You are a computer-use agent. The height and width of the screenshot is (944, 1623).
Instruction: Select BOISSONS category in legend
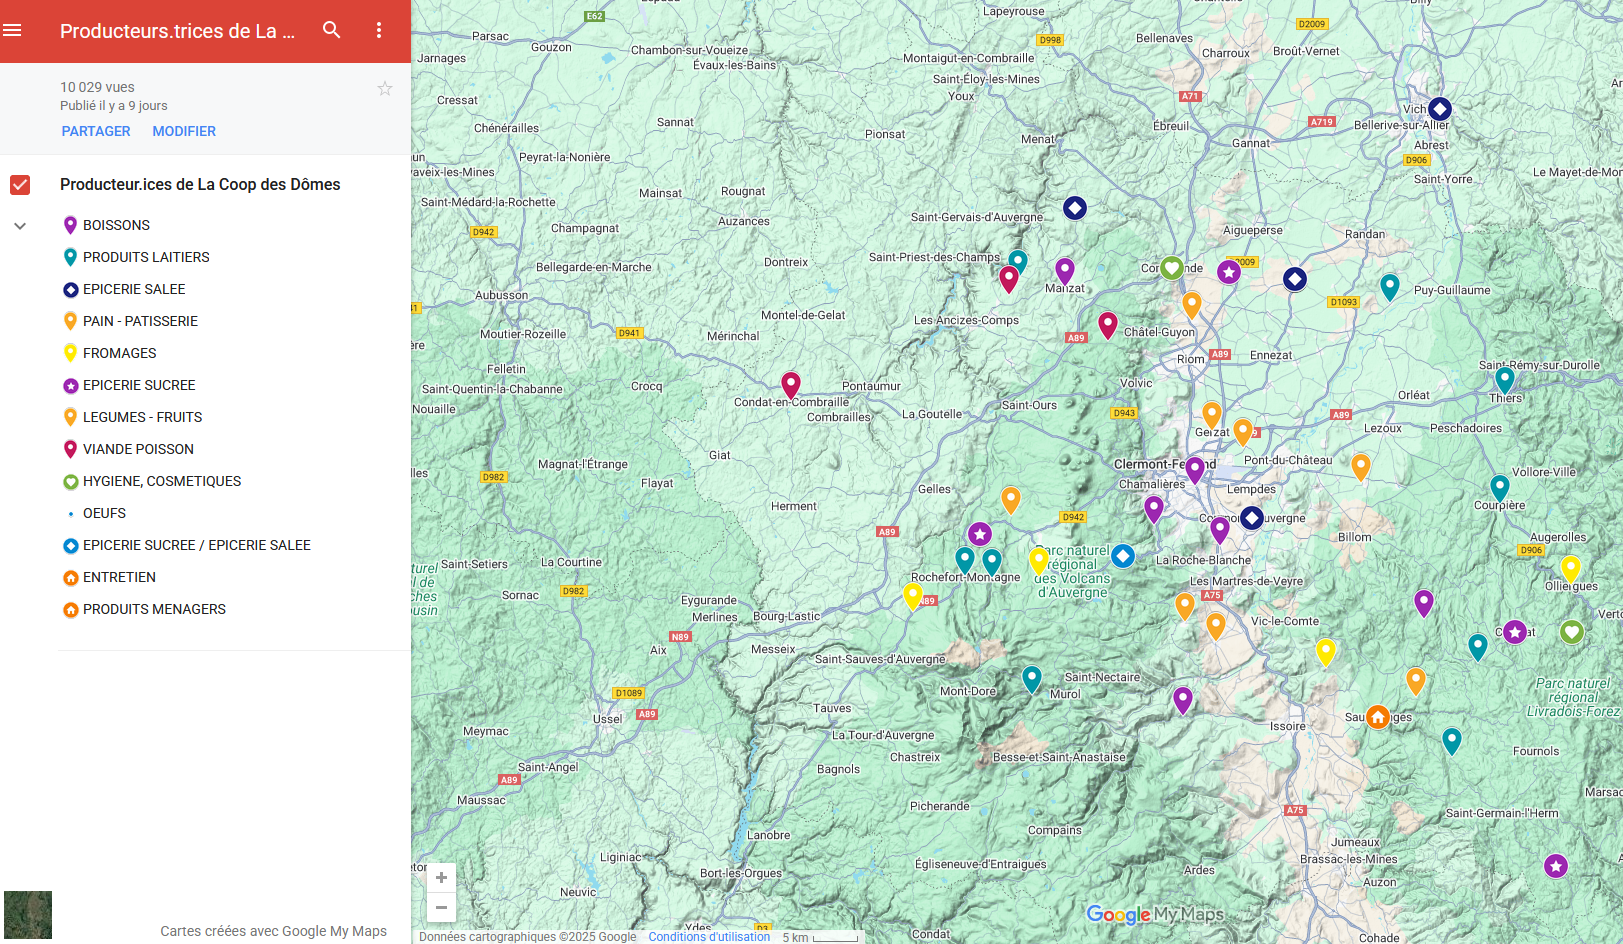pyautogui.click(x=116, y=226)
